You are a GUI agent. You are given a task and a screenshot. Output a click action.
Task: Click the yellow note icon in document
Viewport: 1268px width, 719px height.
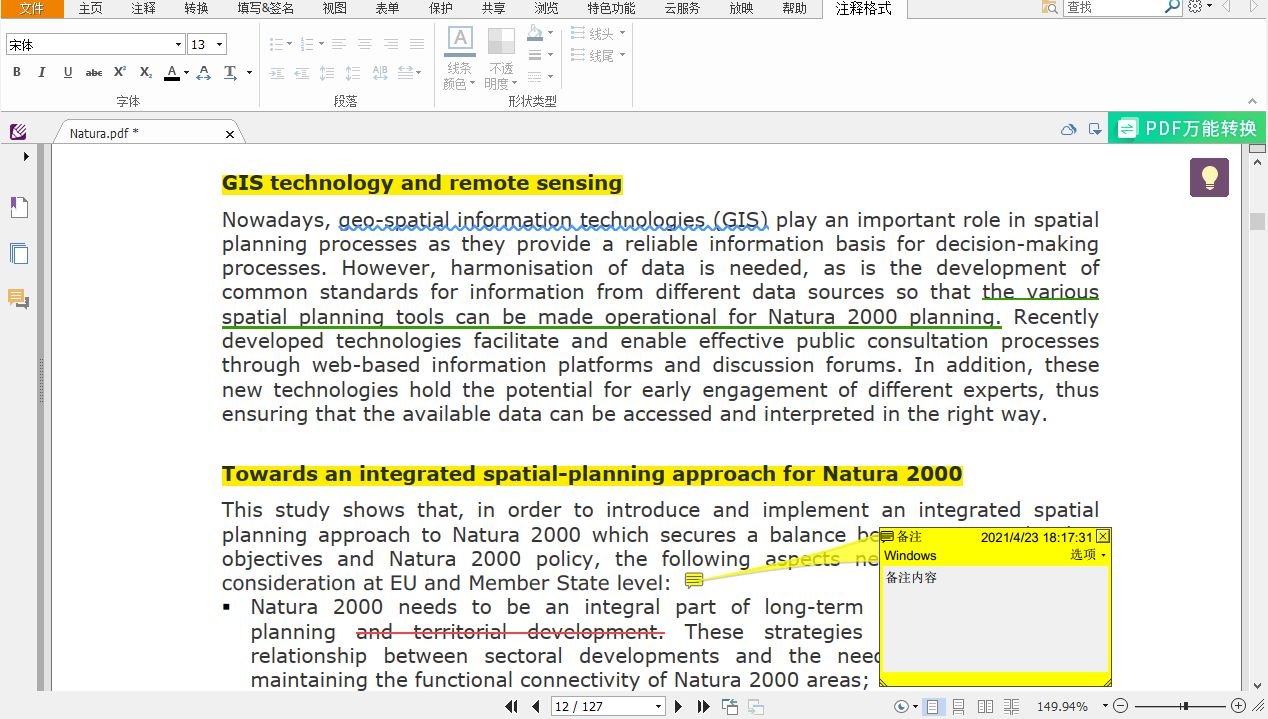(x=694, y=581)
